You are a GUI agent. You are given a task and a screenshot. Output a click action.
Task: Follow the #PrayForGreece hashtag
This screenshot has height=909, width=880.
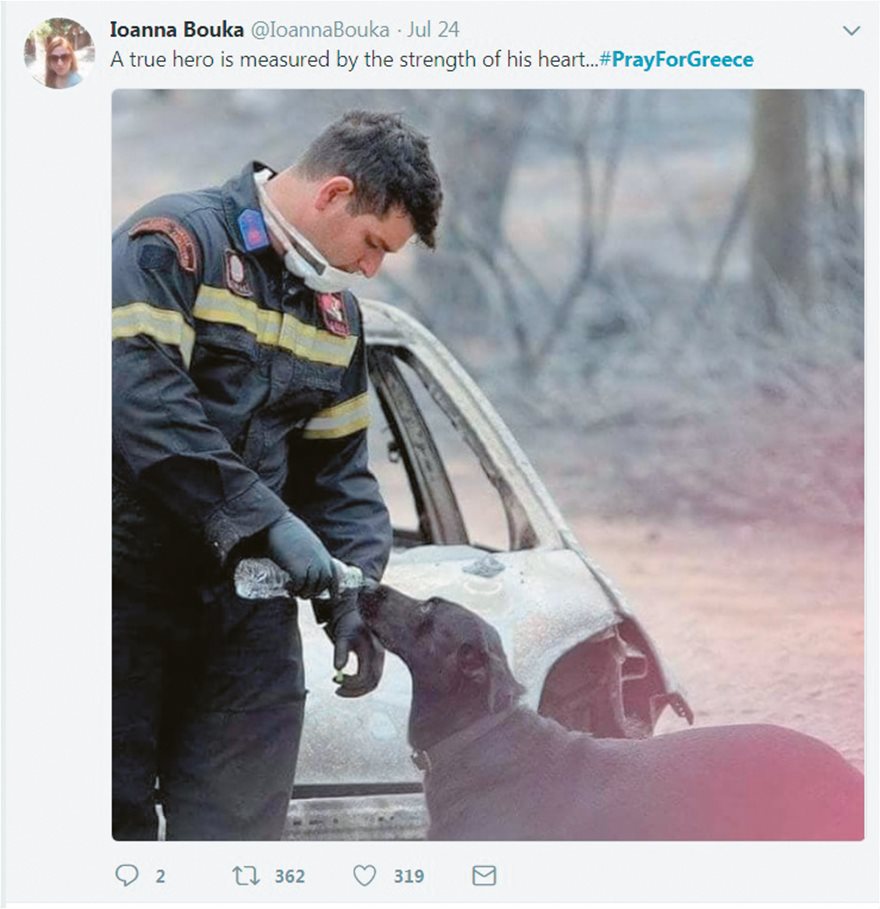point(677,59)
